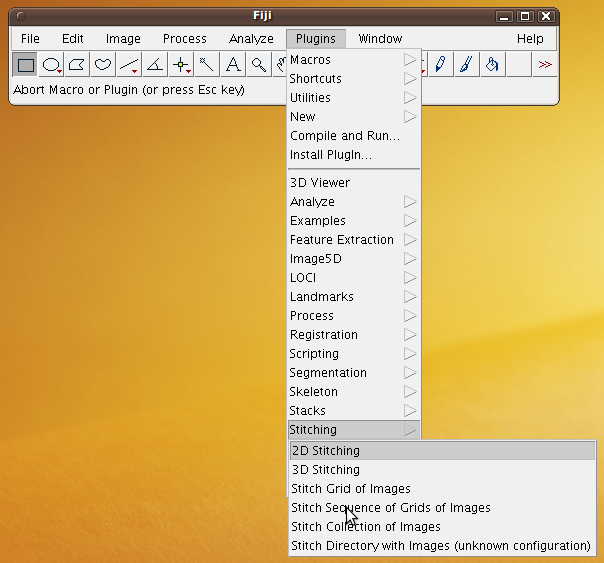Choose Compile and Run...
The width and height of the screenshot is (604, 563).
[x=354, y=136]
